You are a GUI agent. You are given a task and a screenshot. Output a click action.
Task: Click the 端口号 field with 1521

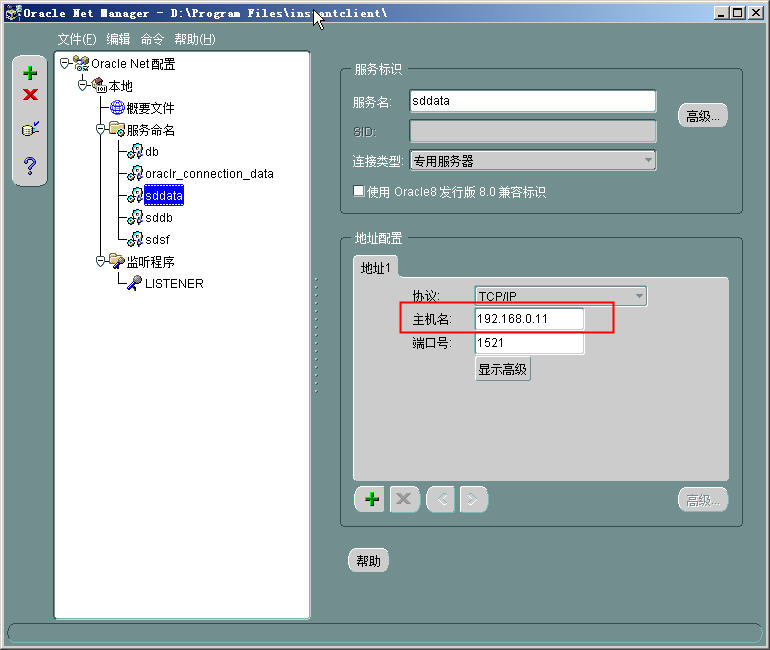coord(529,343)
